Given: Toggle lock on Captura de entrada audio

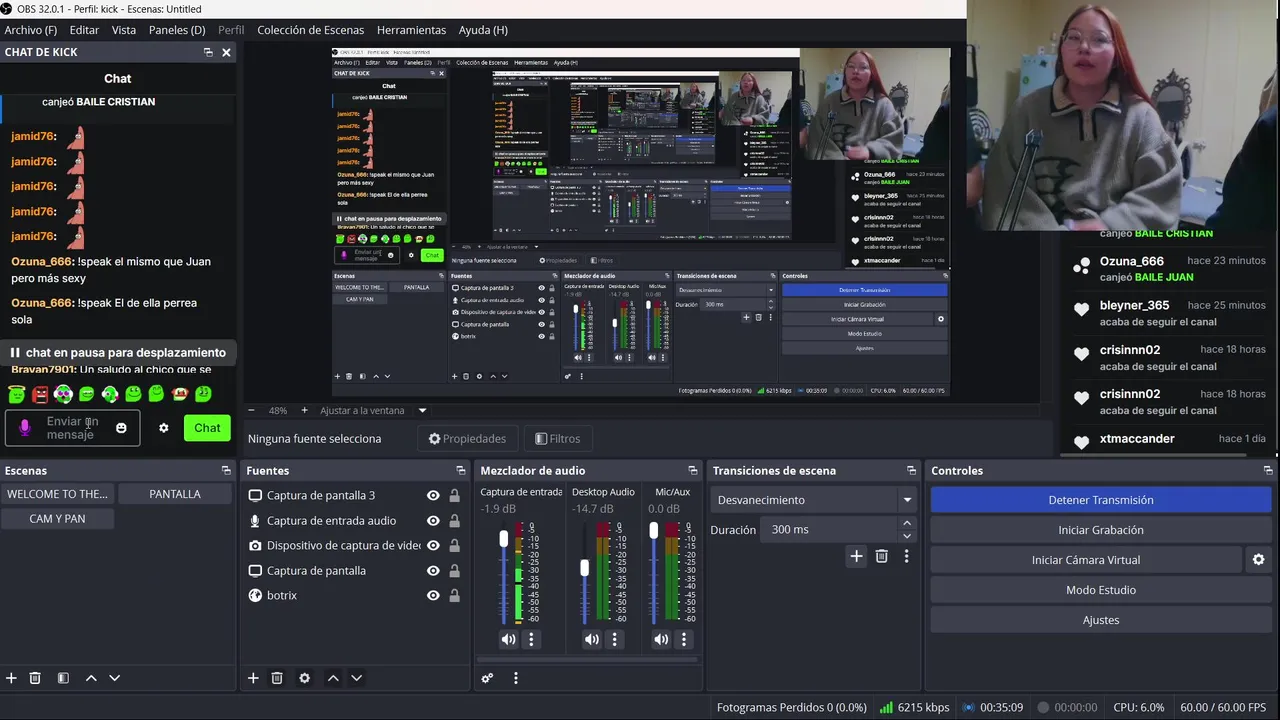Looking at the screenshot, I should tap(454, 520).
